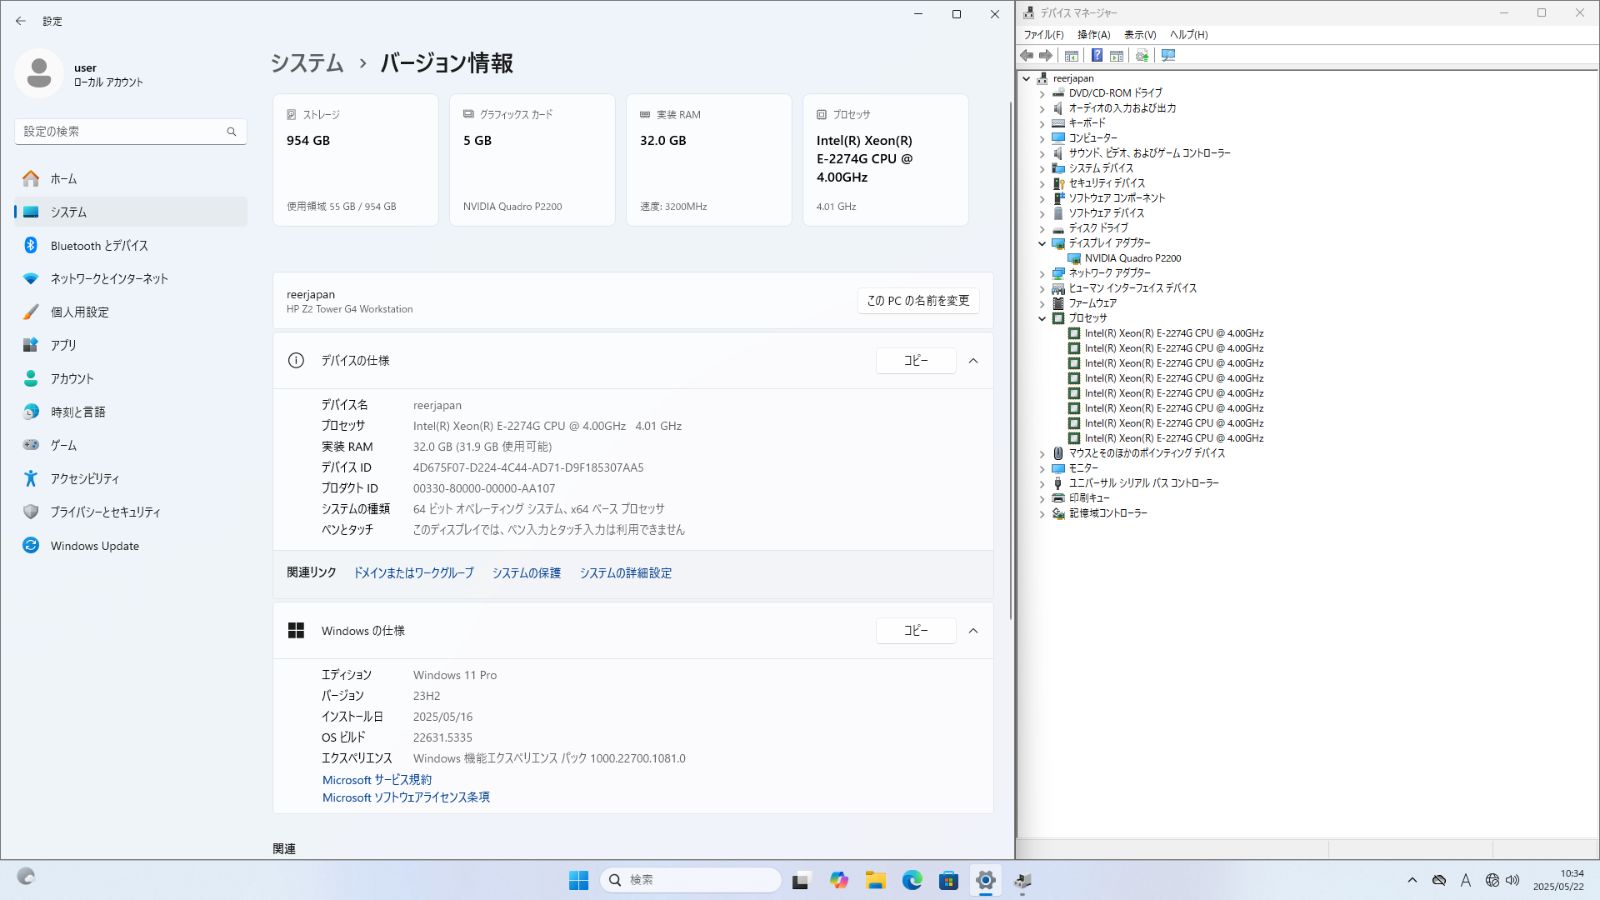Viewport: 1600px width, 900px height.
Task: Open Microsoft Store from the taskbar
Action: pyautogui.click(x=949, y=880)
